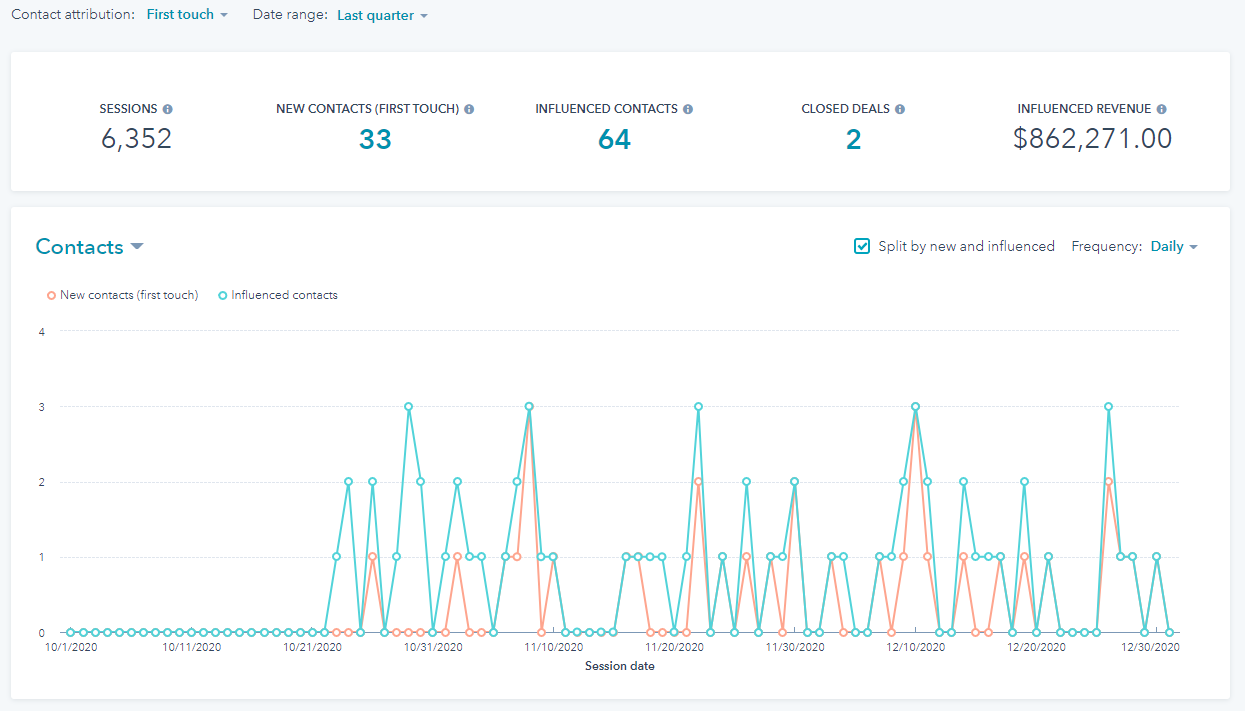Screen dimensions: 1245x711
Task: Click the 12/30/2020 axis date label
Action: pos(1152,648)
